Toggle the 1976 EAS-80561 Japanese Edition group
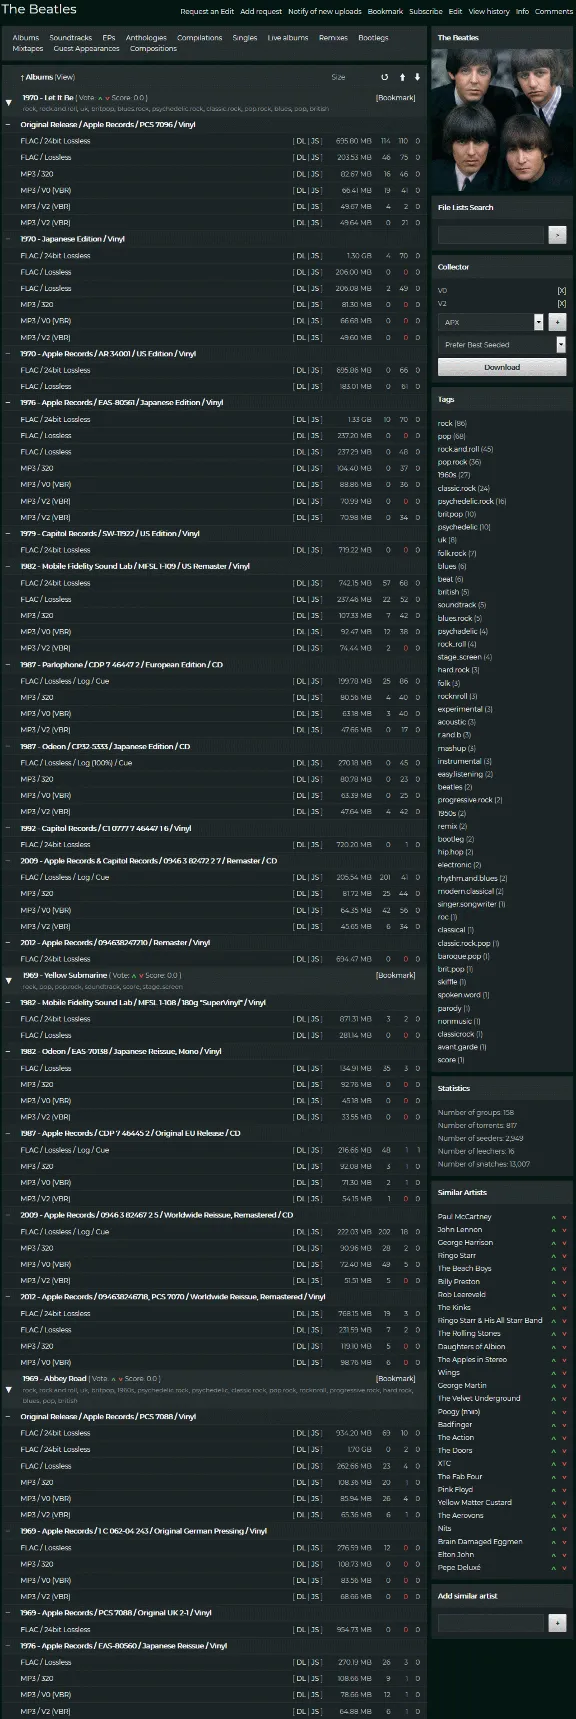This screenshot has width=576, height=1719. point(9,403)
